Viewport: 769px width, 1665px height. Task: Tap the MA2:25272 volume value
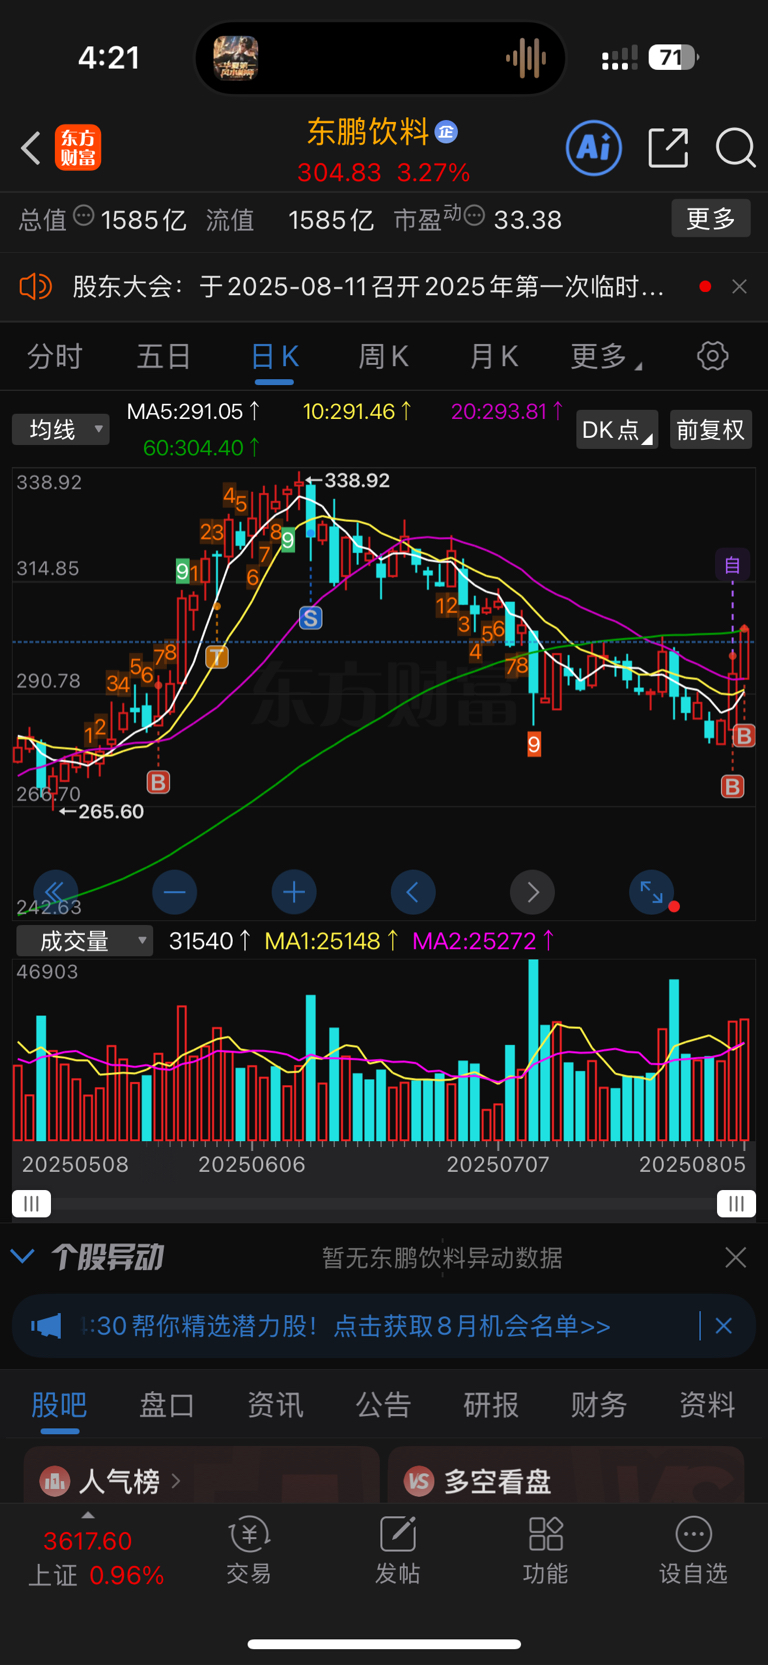[484, 941]
